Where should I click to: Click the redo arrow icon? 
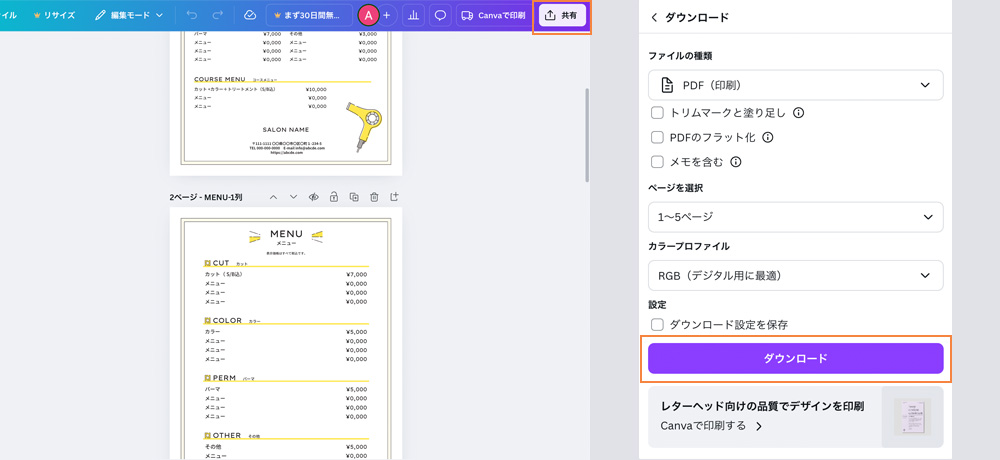pyautogui.click(x=218, y=16)
